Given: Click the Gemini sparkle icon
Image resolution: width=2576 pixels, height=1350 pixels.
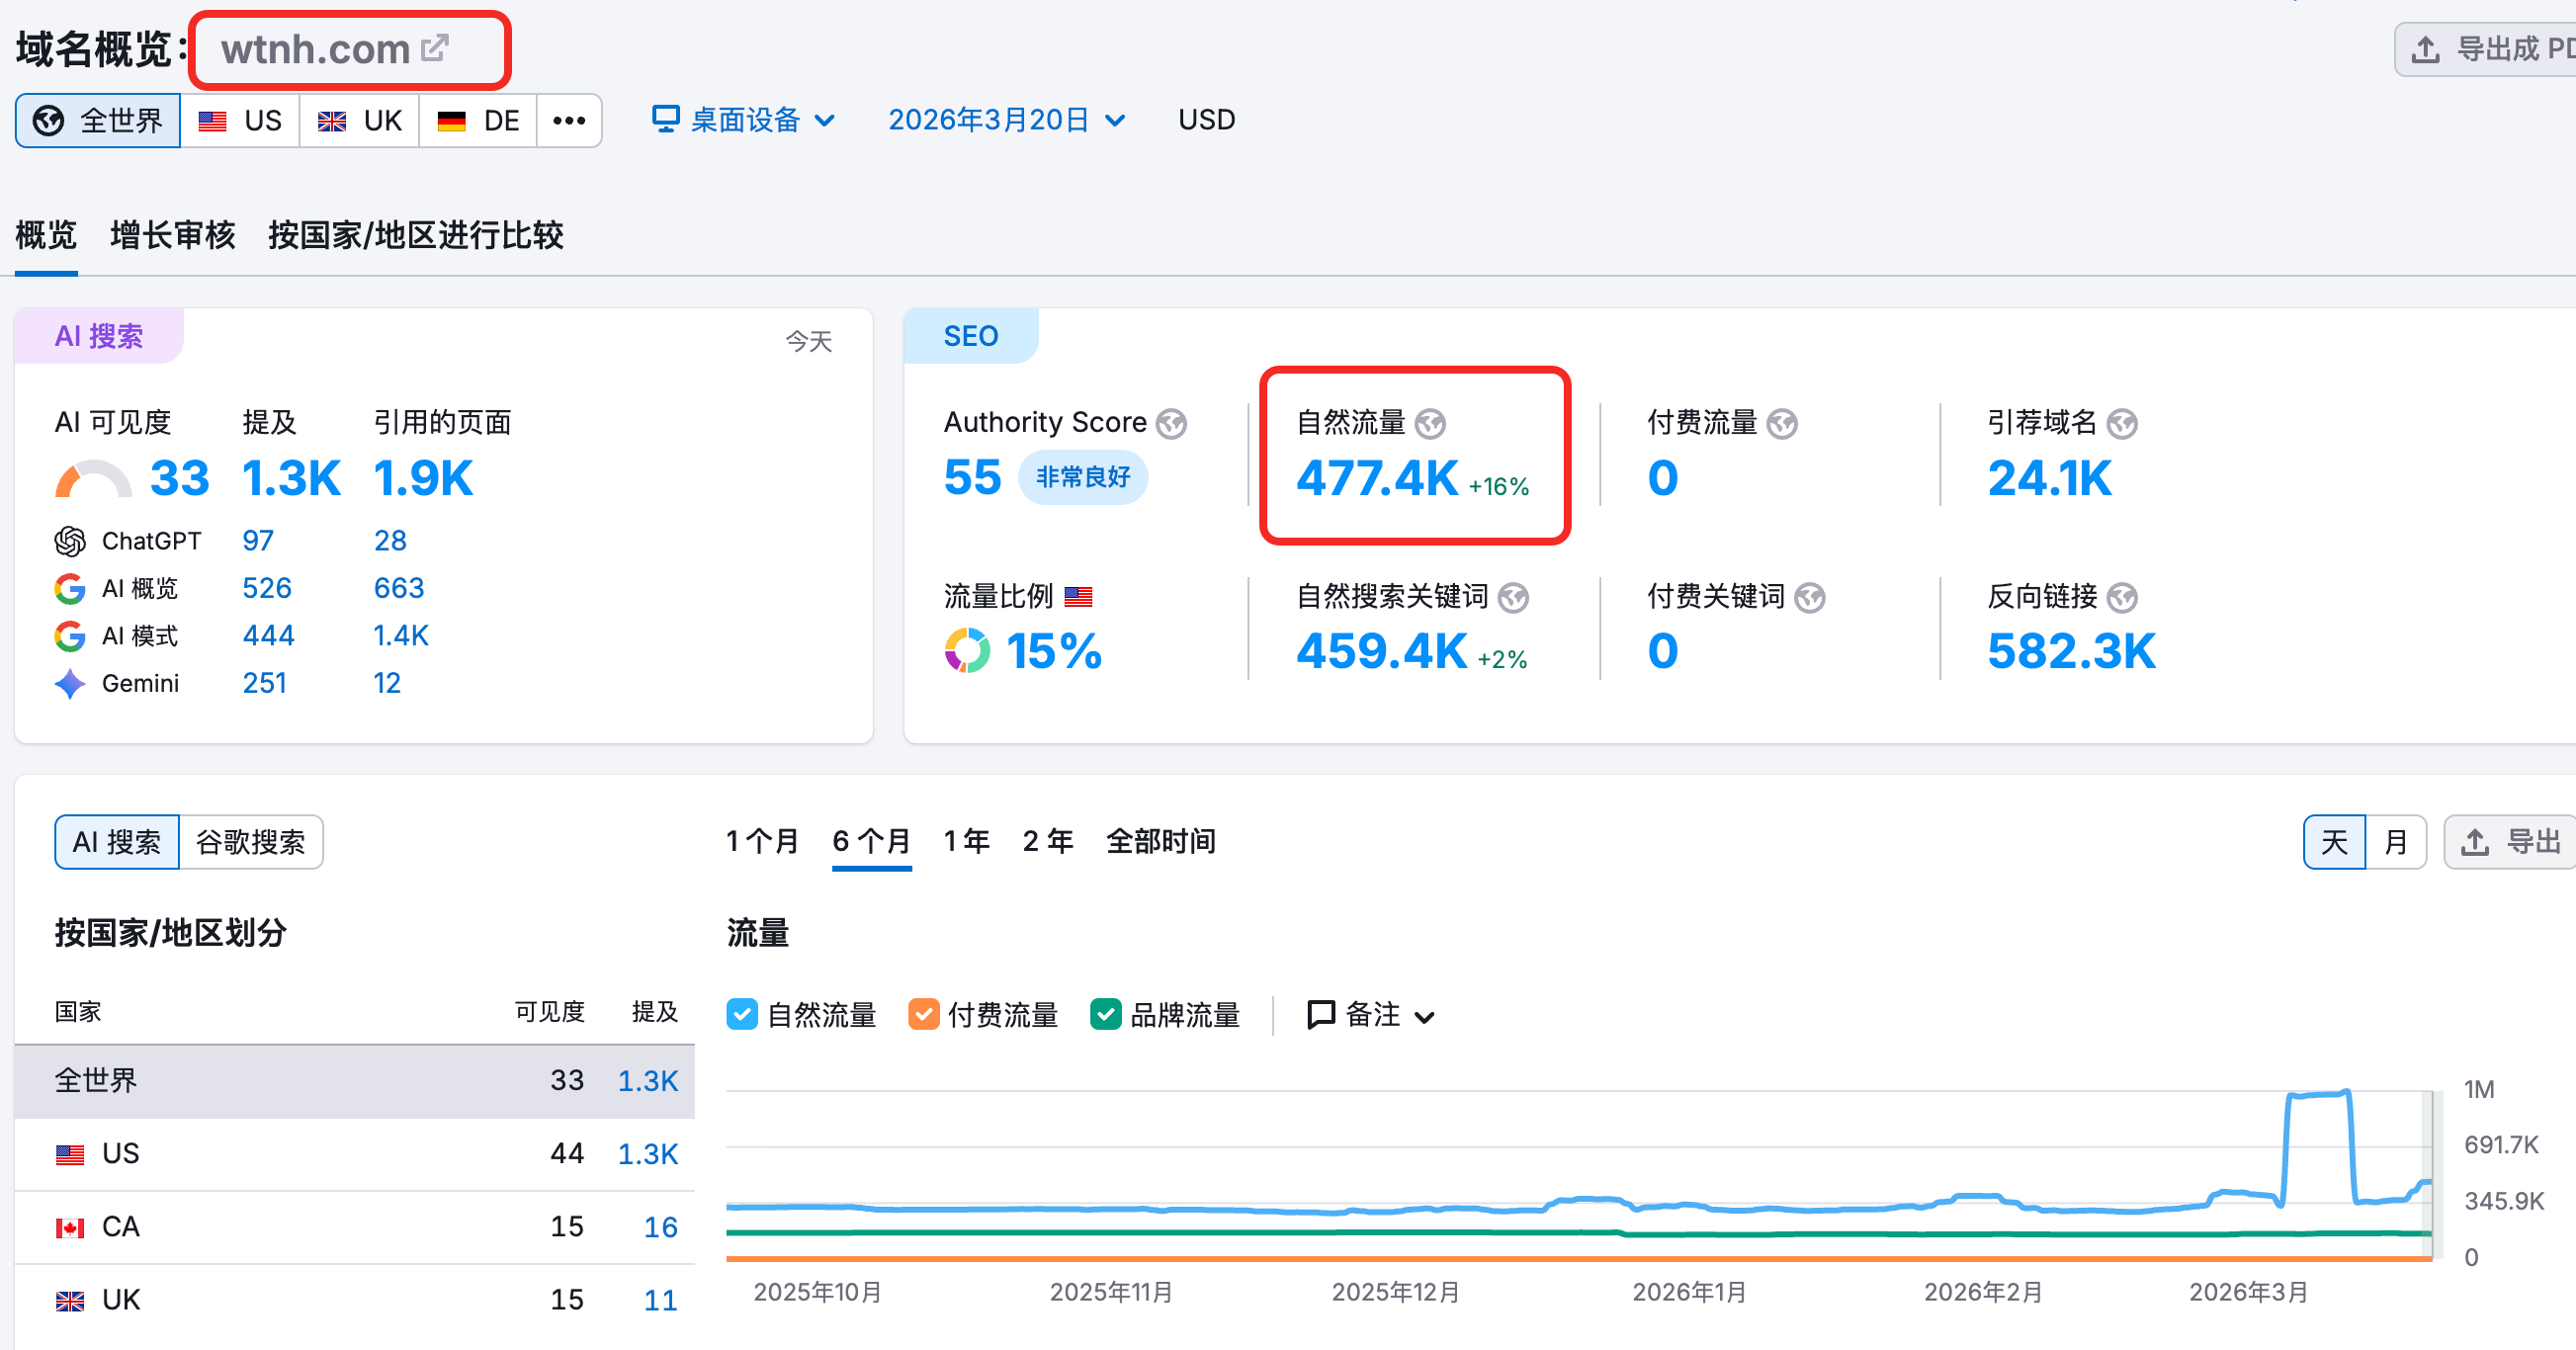Looking at the screenshot, I should point(70,684).
